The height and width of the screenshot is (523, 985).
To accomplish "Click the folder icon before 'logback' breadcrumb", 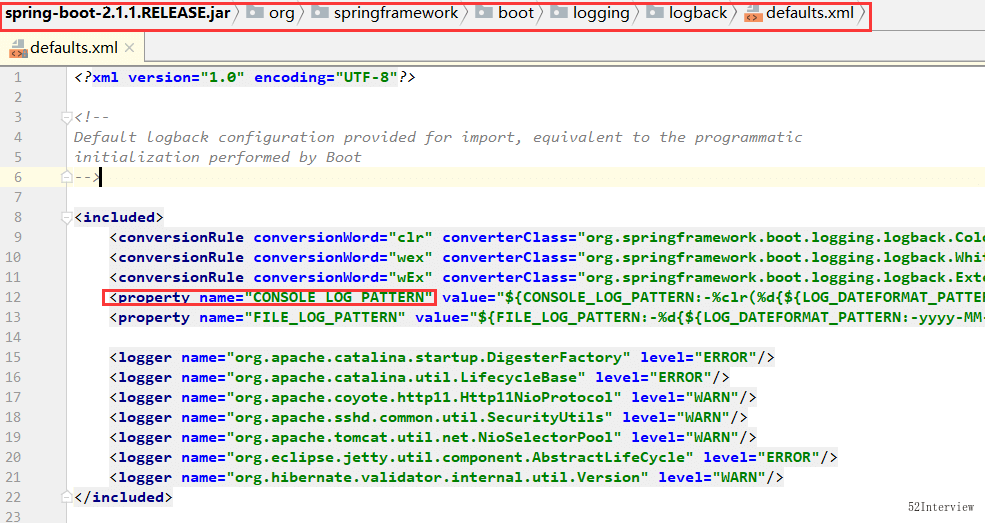I will pos(654,14).
